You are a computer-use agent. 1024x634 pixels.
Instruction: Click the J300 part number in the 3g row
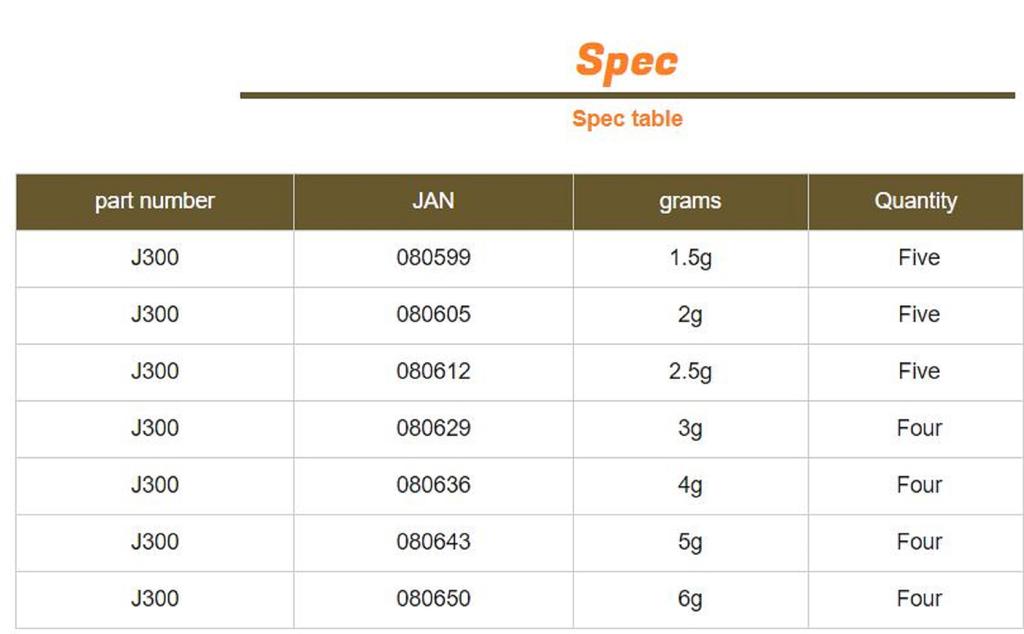point(155,428)
